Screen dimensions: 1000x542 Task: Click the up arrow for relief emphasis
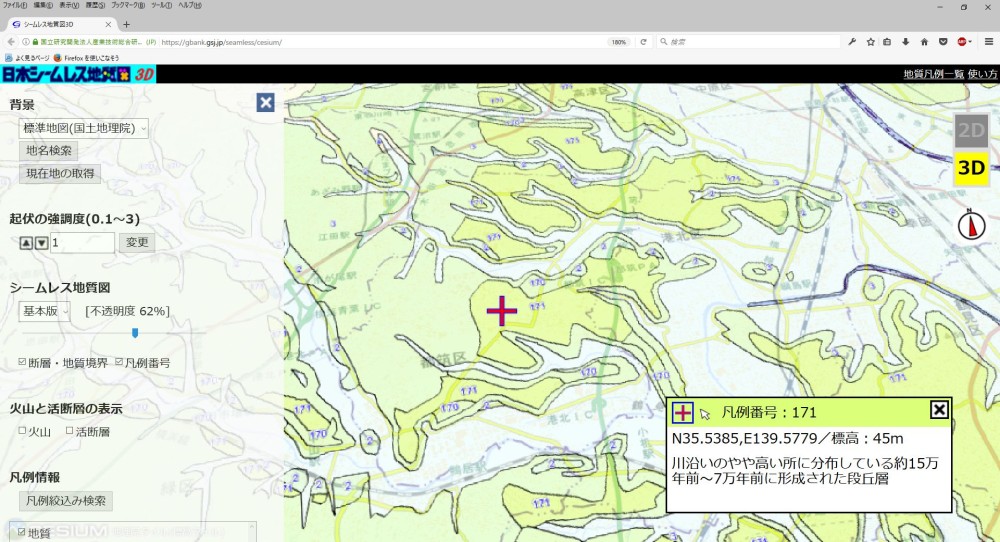coord(27,243)
